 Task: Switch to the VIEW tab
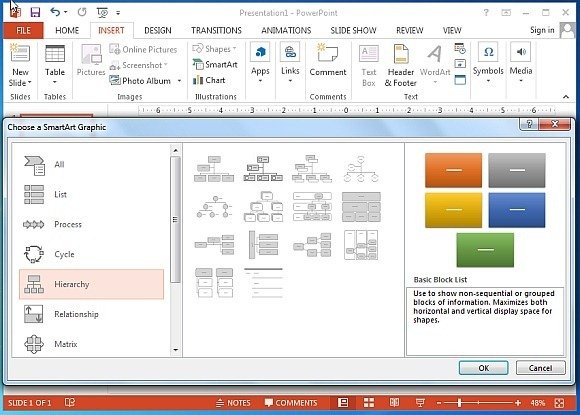point(452,30)
